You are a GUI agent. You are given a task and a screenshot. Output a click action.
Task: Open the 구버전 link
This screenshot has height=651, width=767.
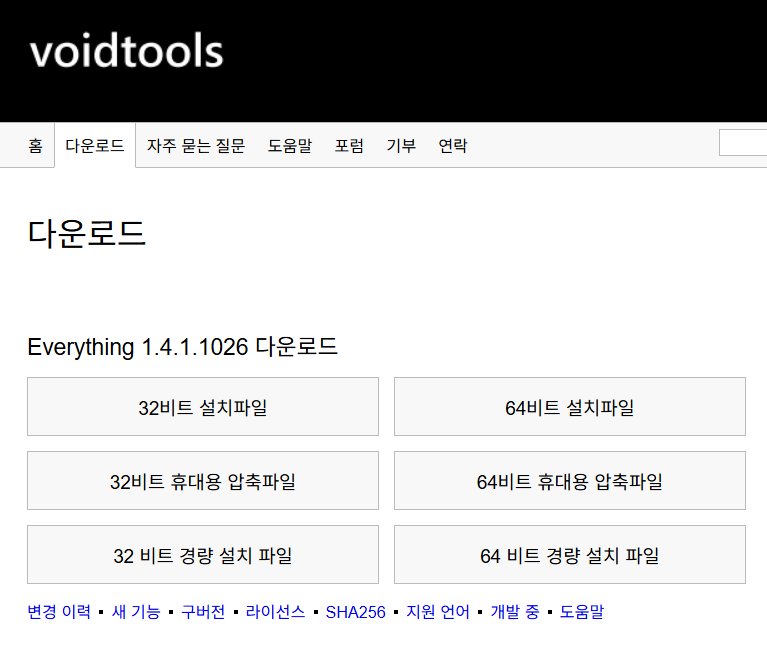click(x=203, y=612)
